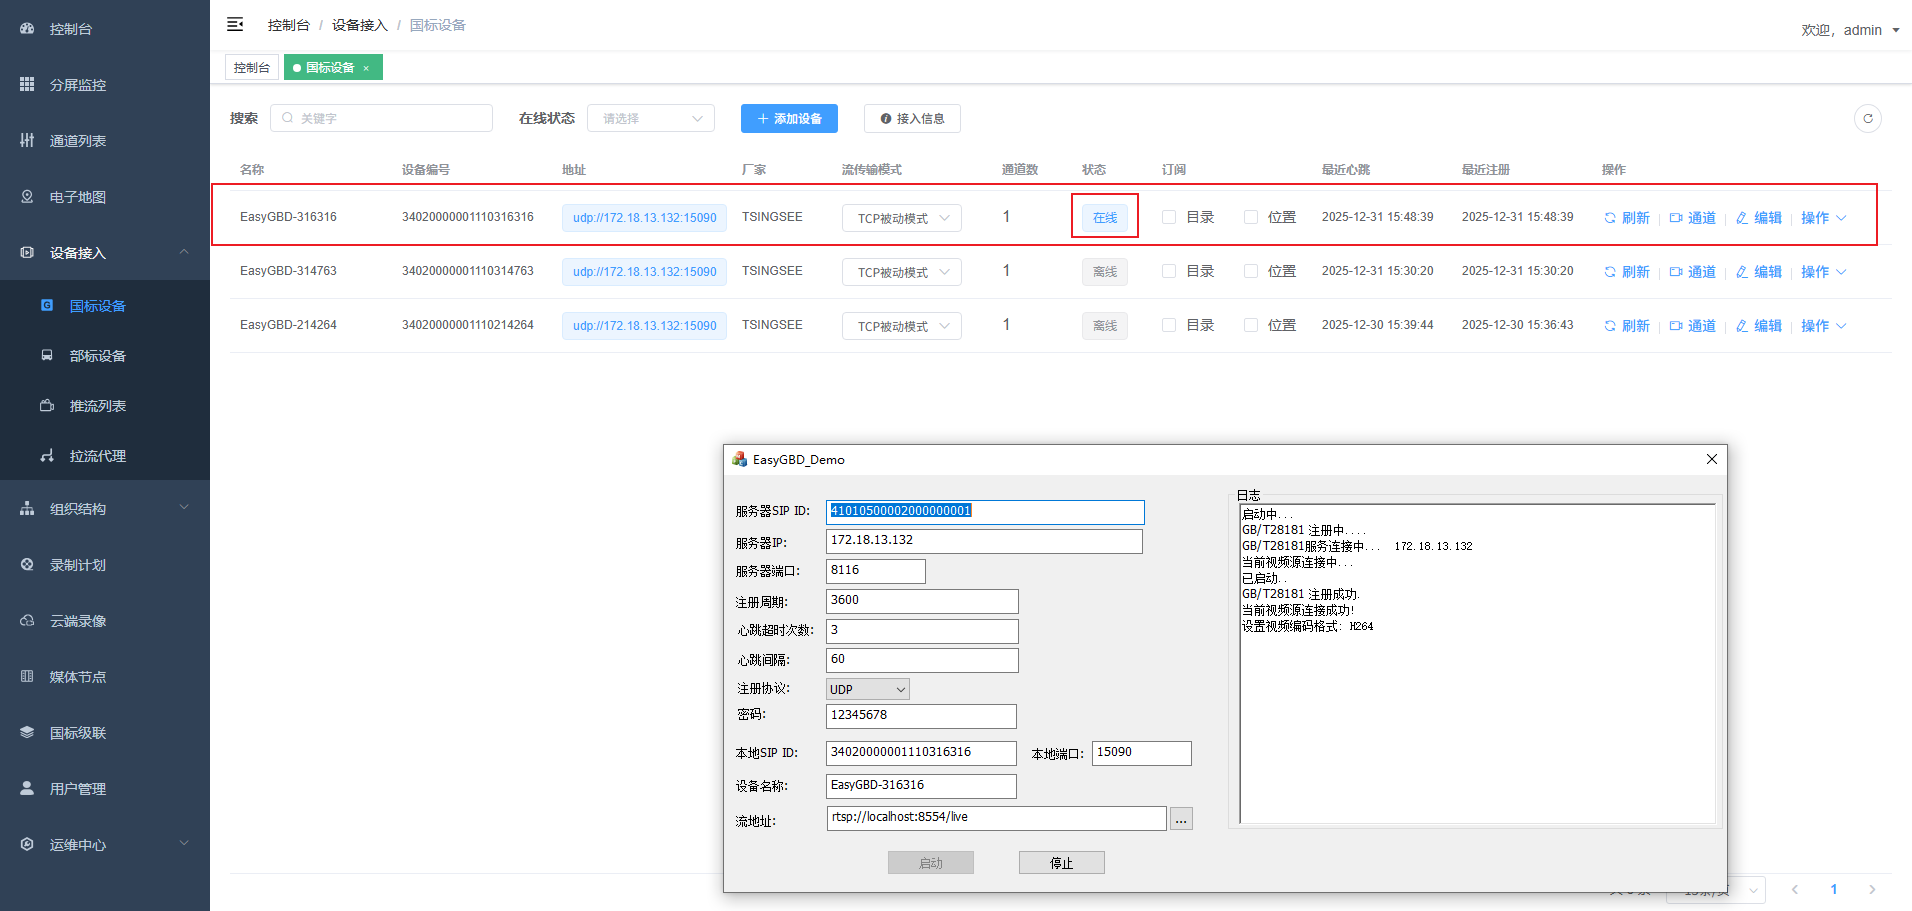Expand 操作 menu for EasyGBD-316316
Viewport: 1912px width, 911px height.
pos(1824,218)
